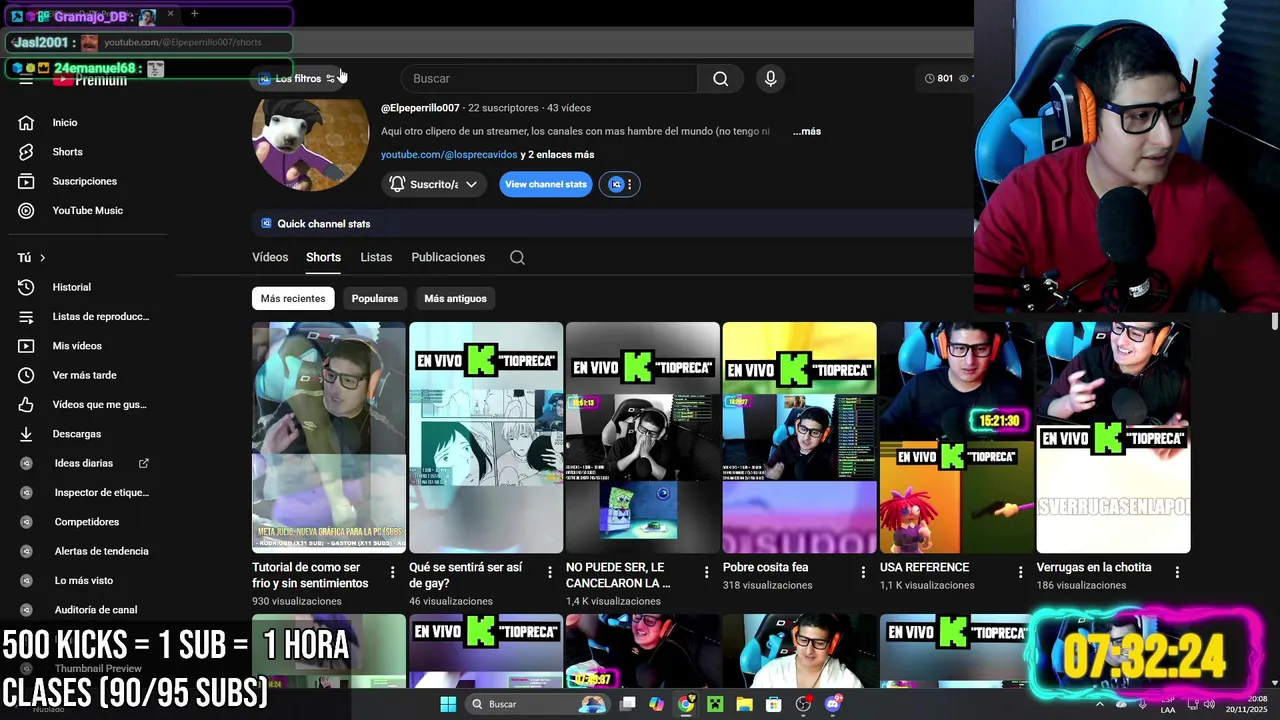Open the new tab plus button

pos(194,14)
